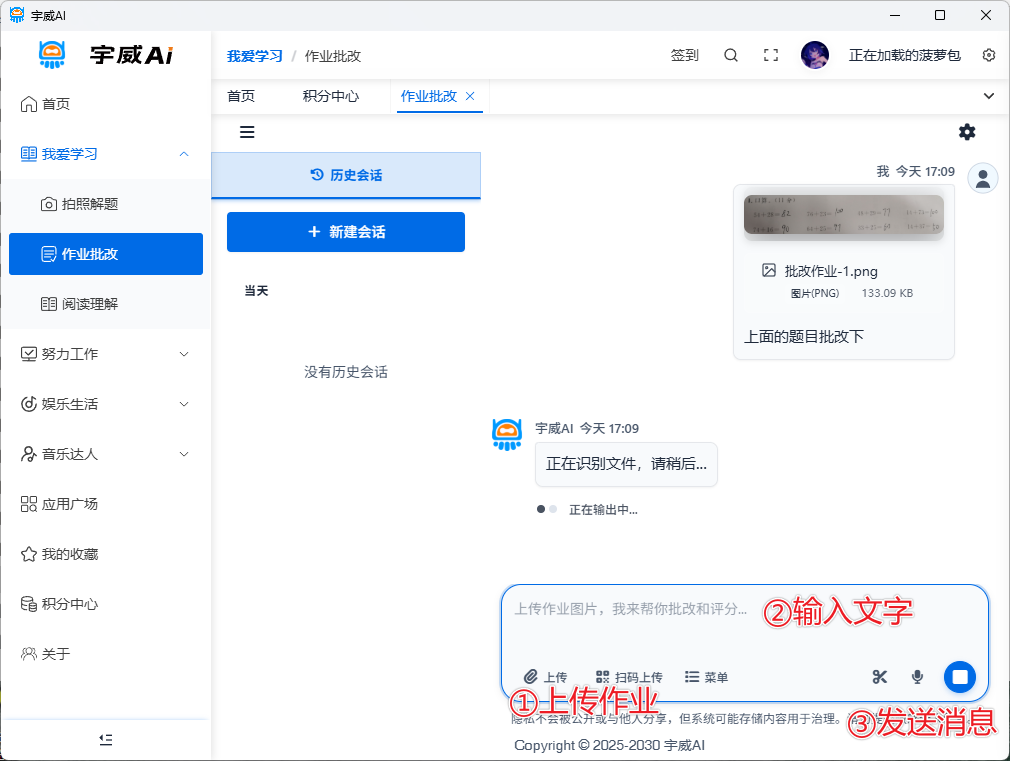Open settings gear next to username
The width and height of the screenshot is (1010, 761).
989,56
